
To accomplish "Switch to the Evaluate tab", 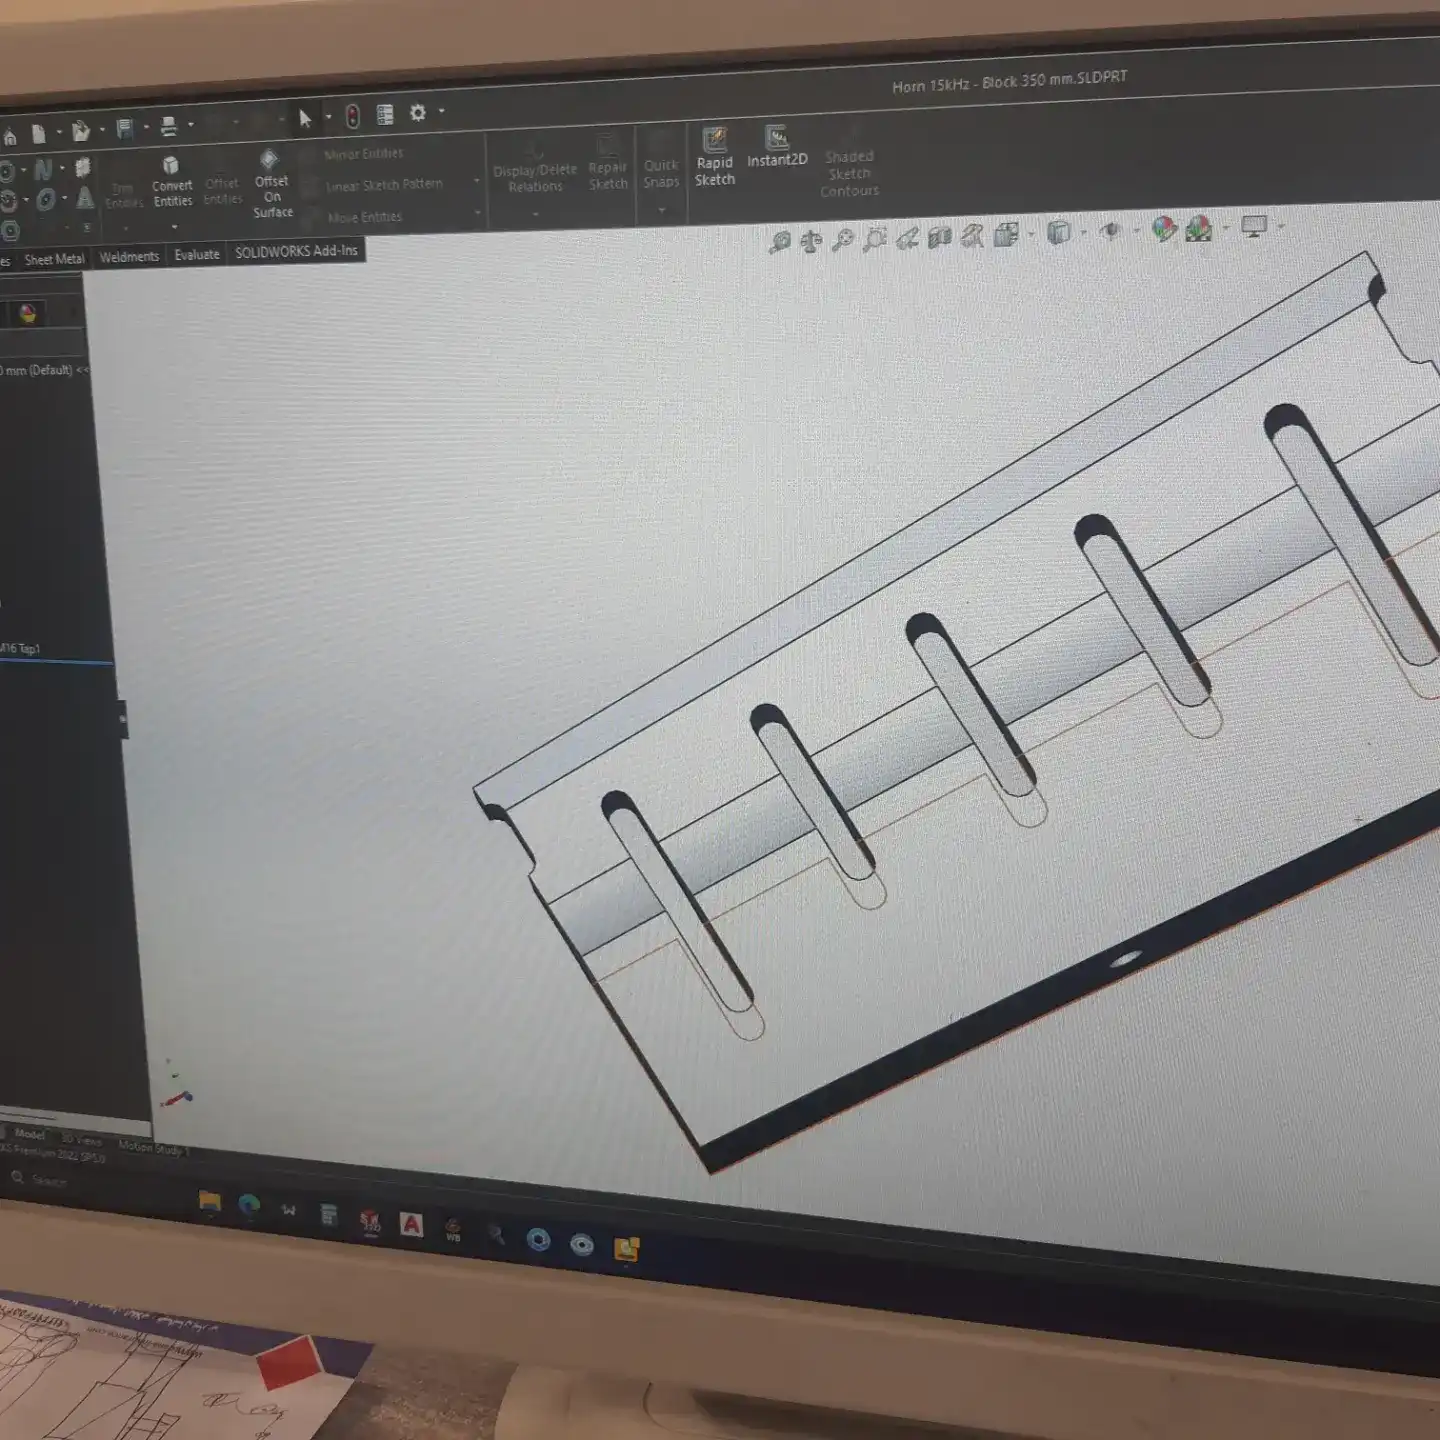I will pos(197,255).
